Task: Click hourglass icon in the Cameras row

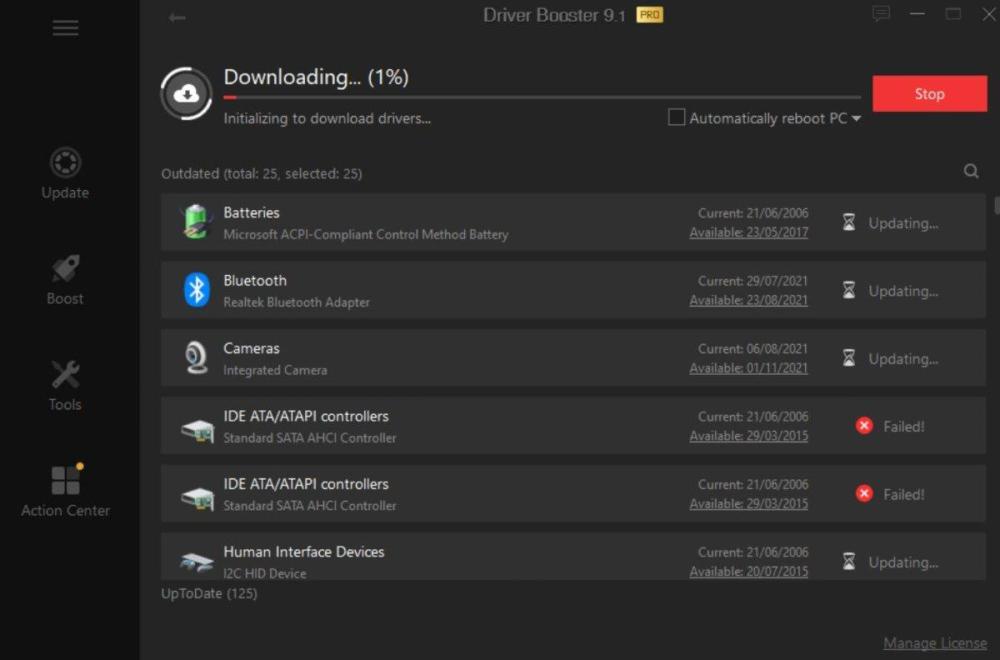Action: (849, 358)
